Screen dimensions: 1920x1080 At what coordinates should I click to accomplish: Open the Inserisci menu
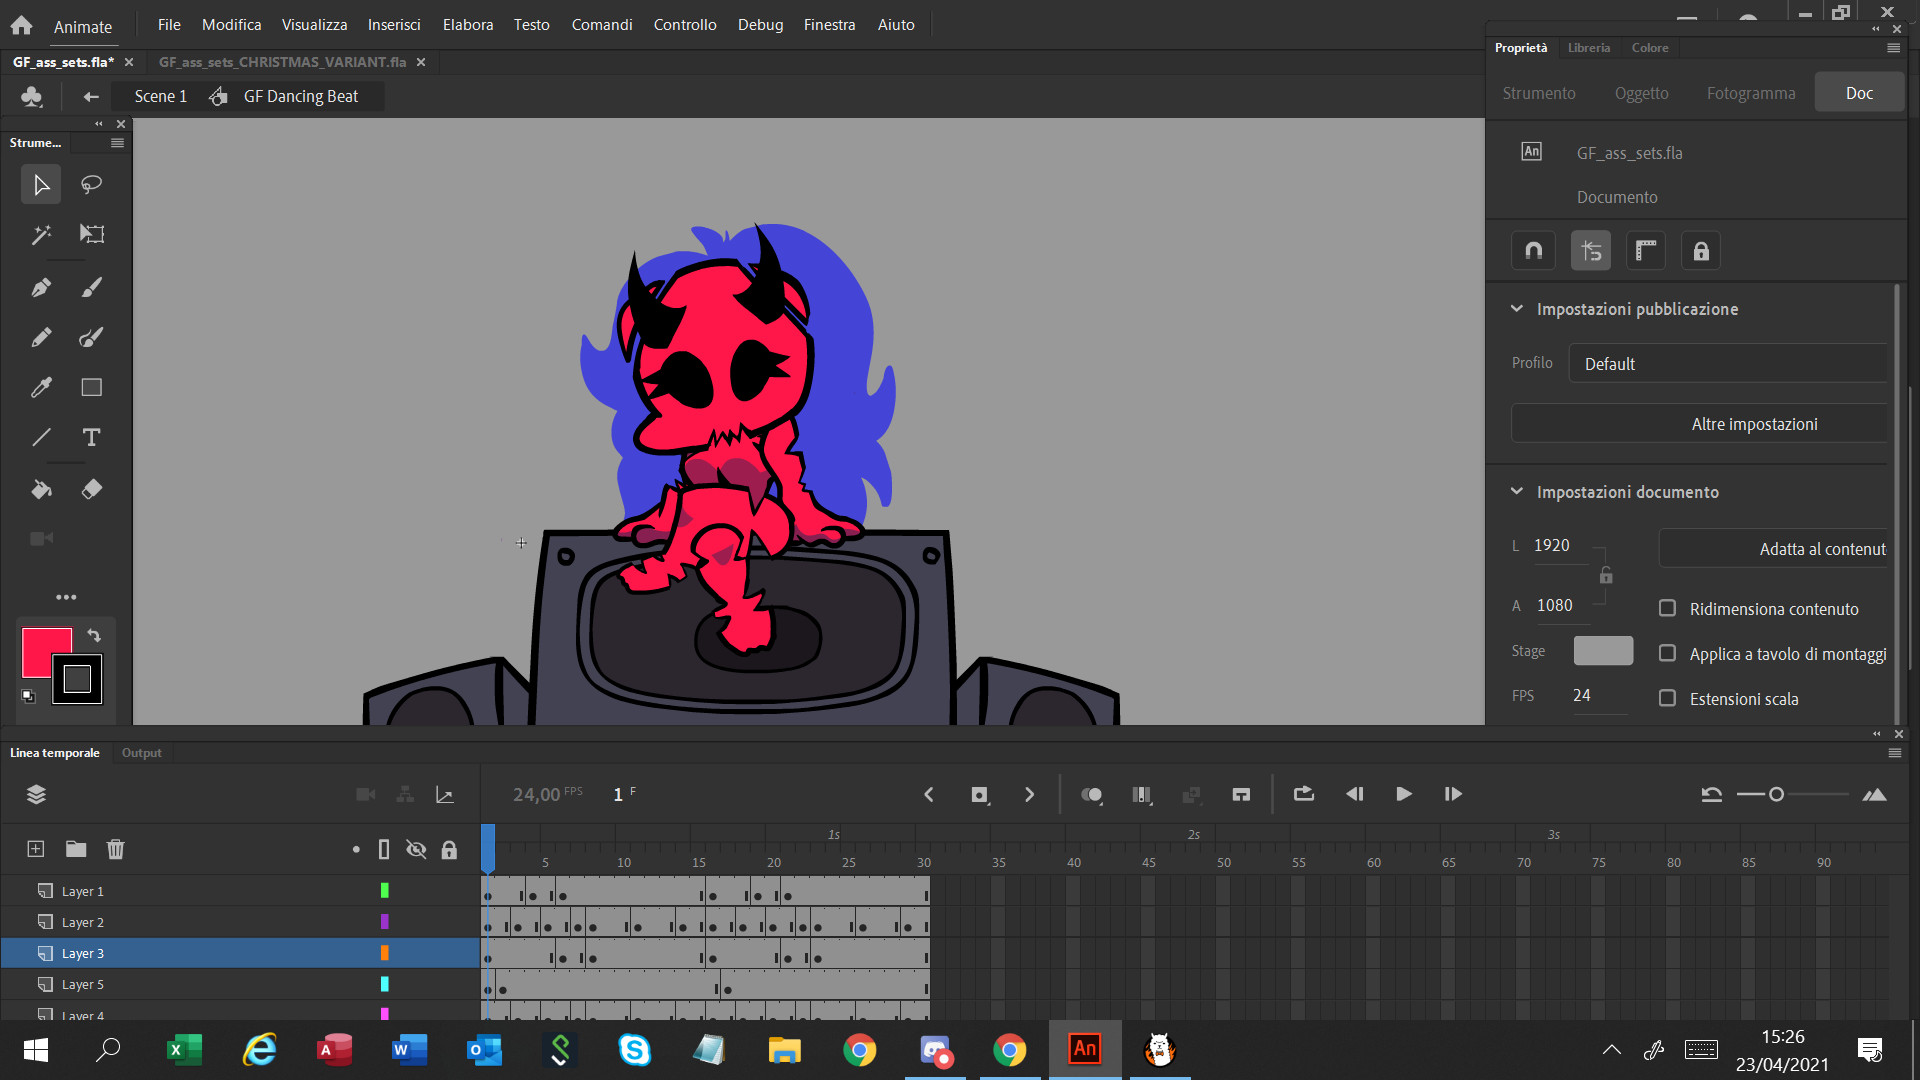[x=393, y=24]
